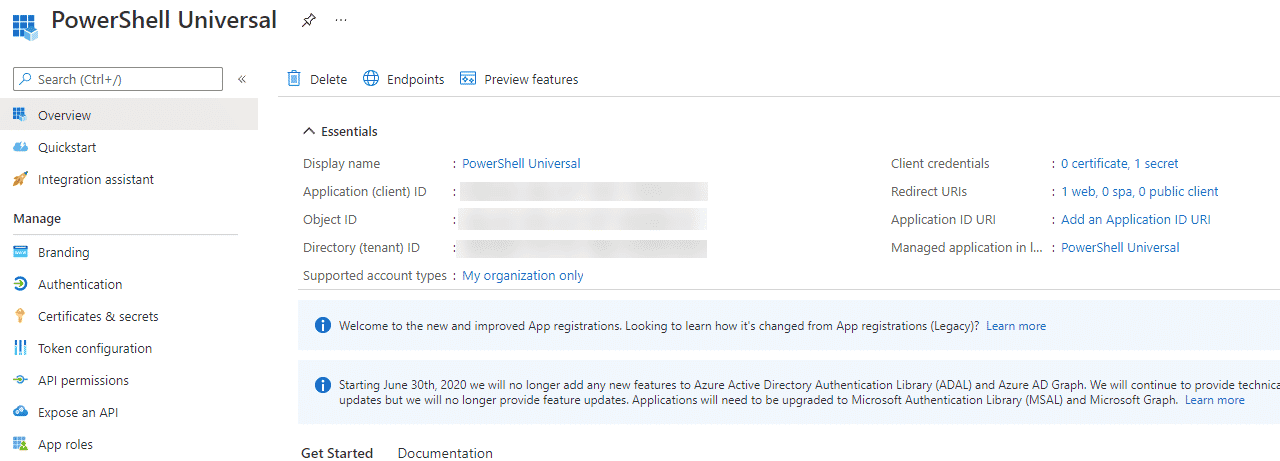Screen dimensions: 1280x461
Task: Click the Quickstart cloud icon
Action: pyautogui.click(x=19, y=147)
